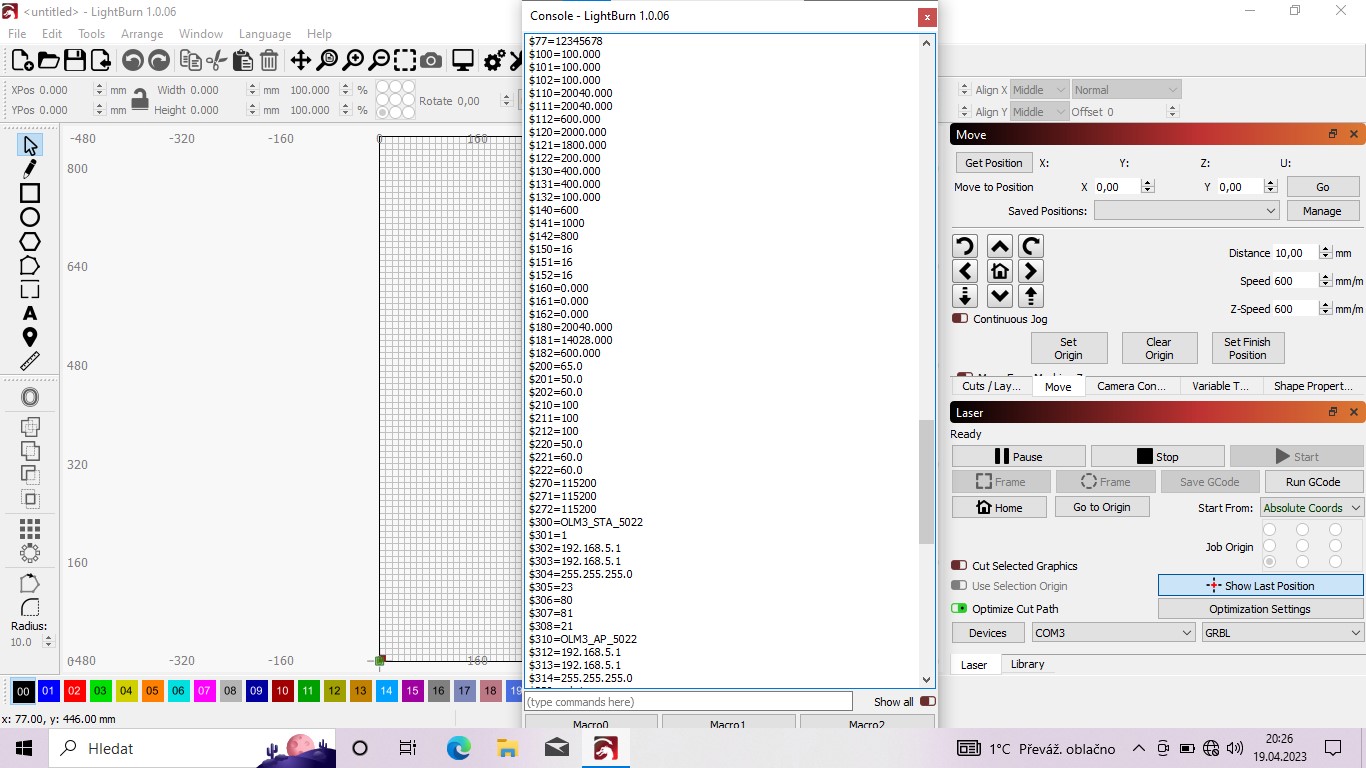1366x768 pixels.
Task: Open the Start From dropdown
Action: pos(1311,508)
